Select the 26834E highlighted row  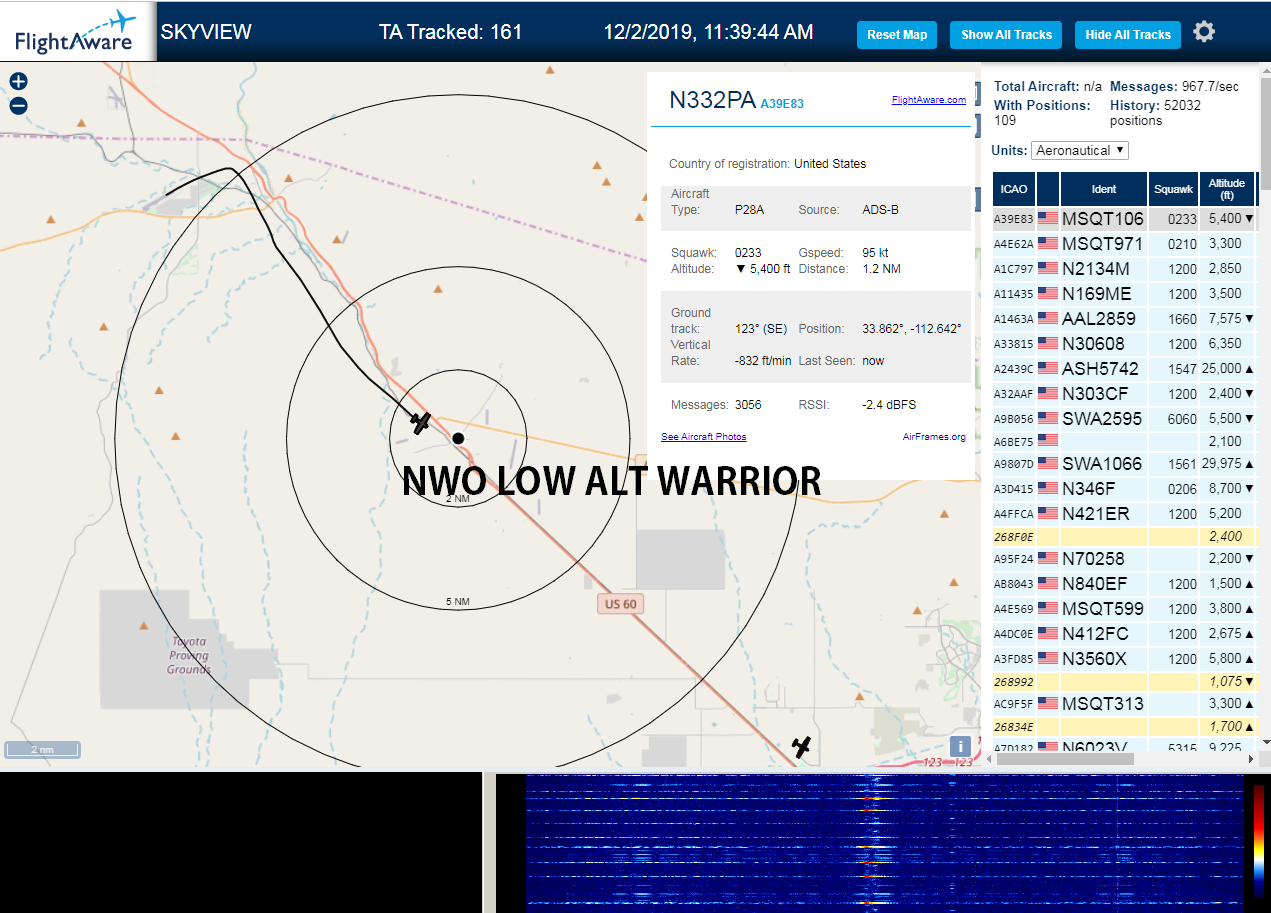tap(1125, 726)
